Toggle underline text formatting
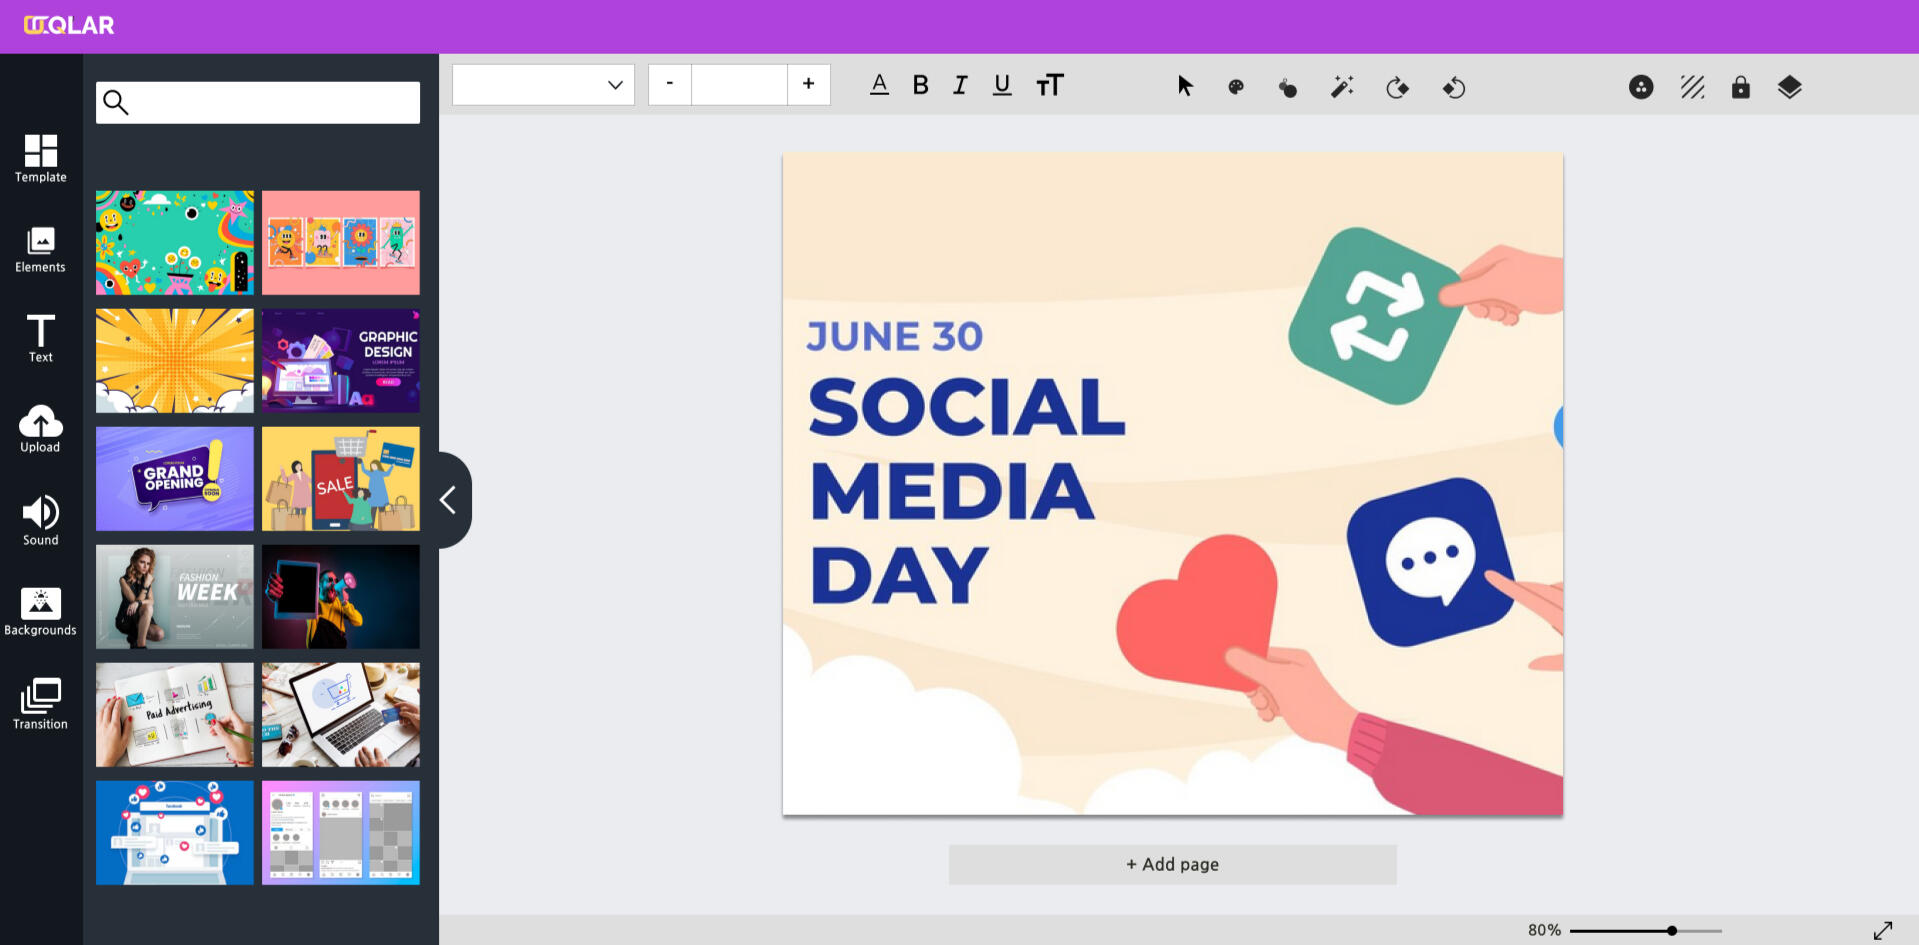This screenshot has width=1919, height=945. point(1002,86)
